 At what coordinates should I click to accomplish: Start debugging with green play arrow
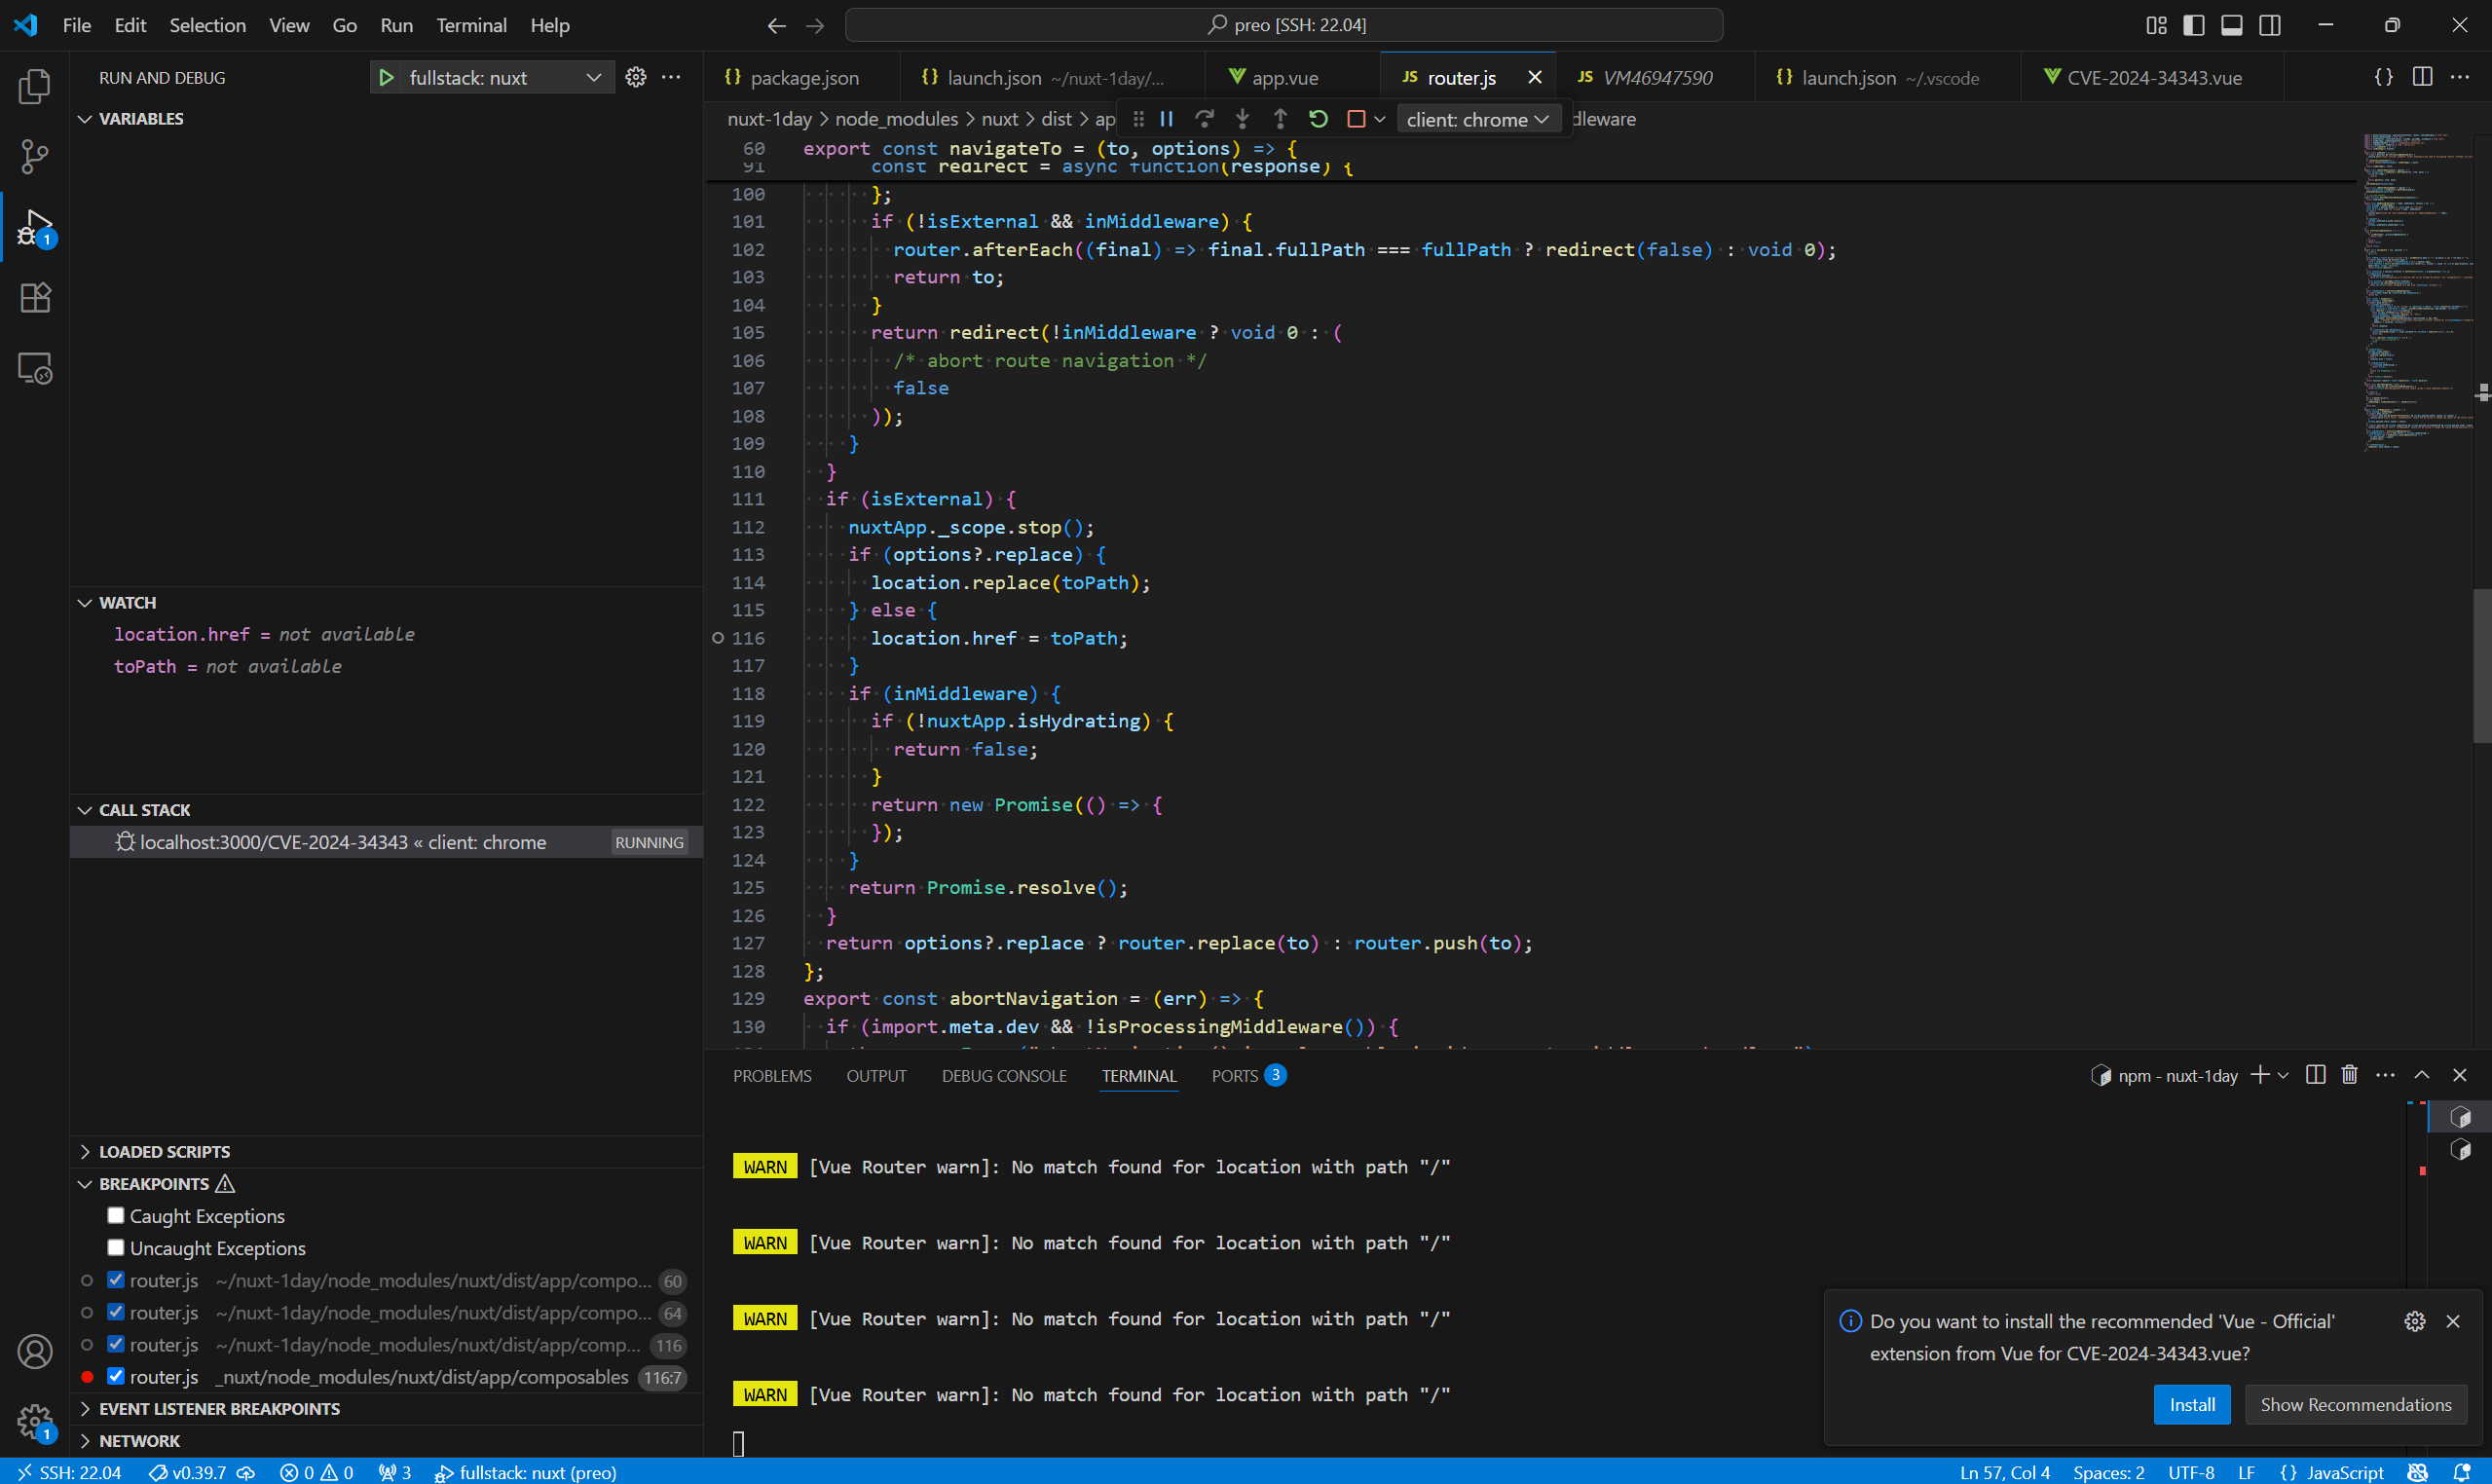coord(387,78)
